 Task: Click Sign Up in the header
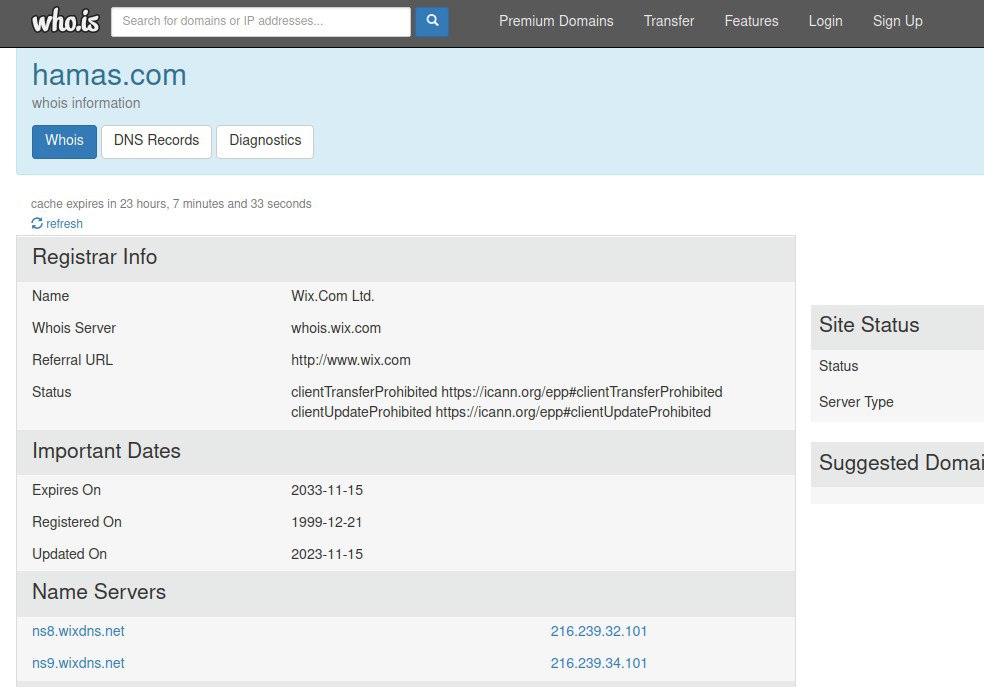coord(897,21)
